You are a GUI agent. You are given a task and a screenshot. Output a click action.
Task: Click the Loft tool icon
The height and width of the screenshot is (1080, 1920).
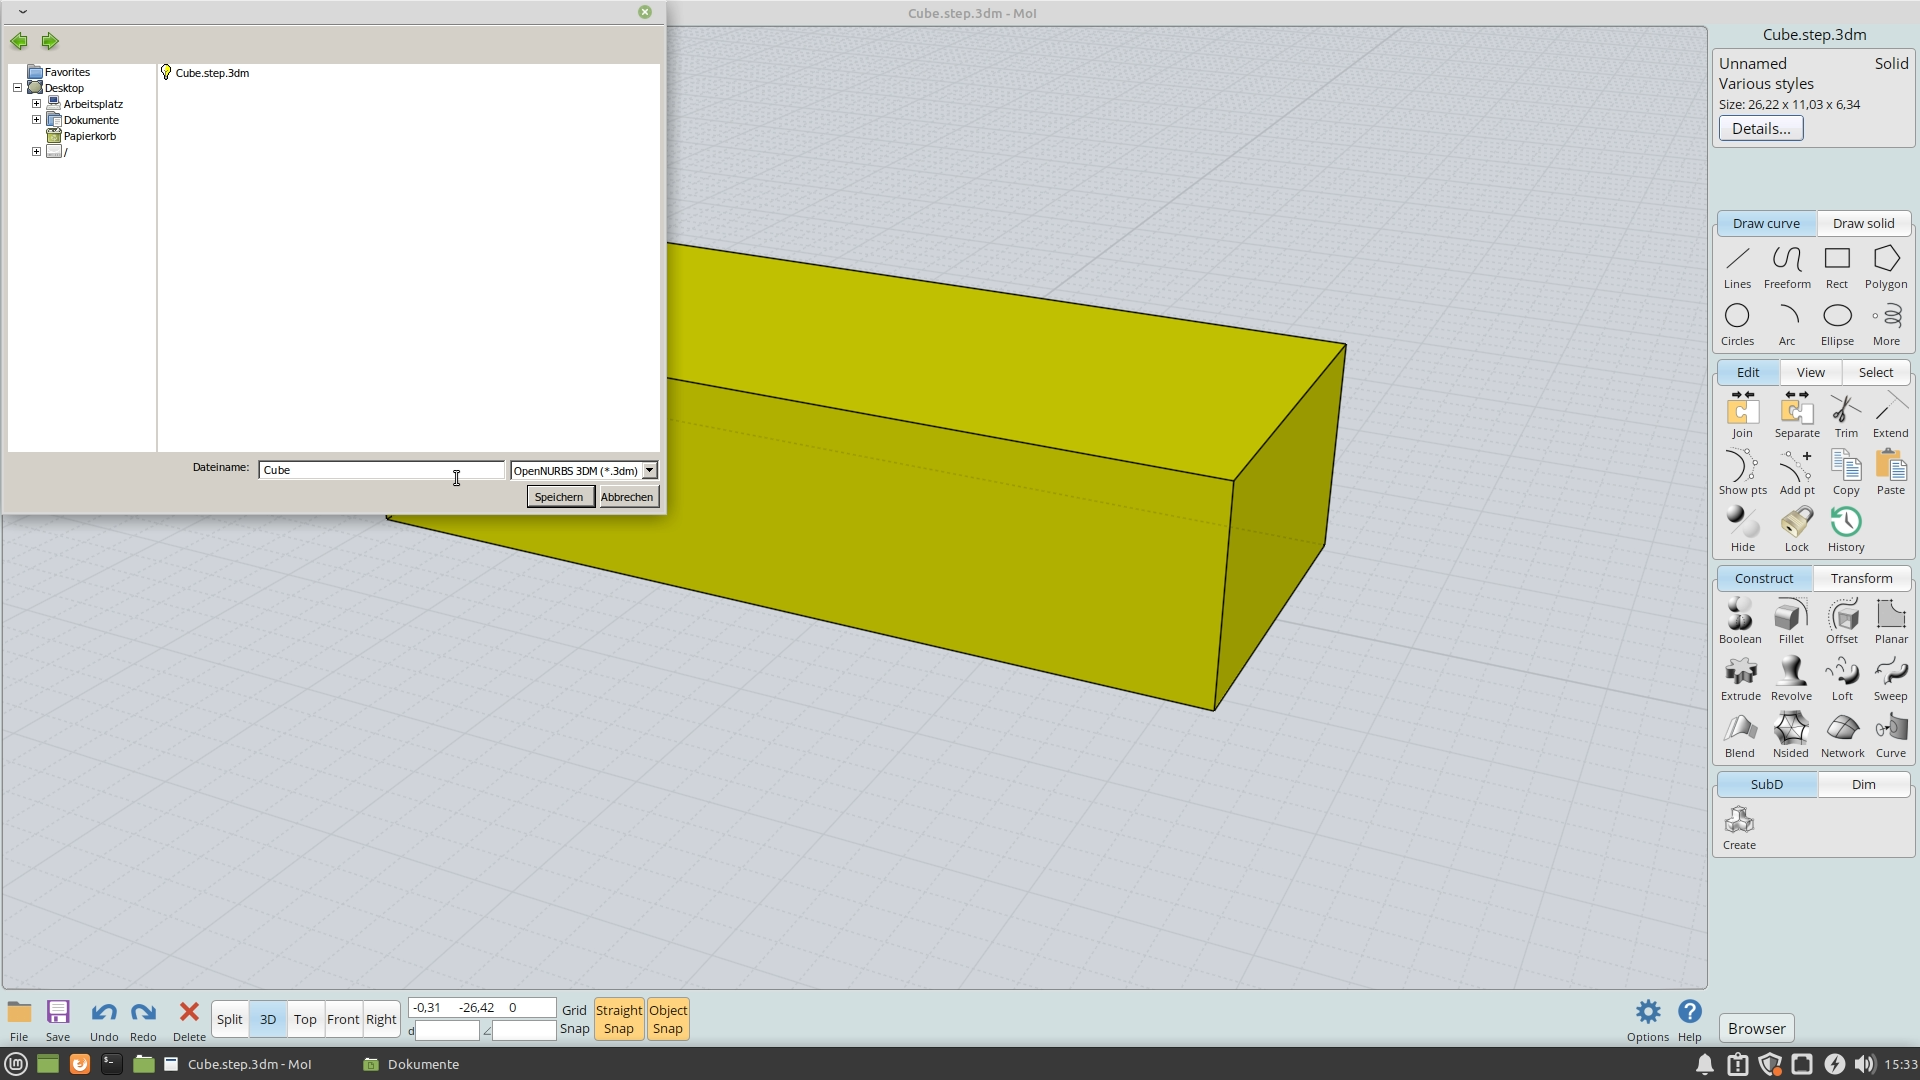tap(1842, 677)
